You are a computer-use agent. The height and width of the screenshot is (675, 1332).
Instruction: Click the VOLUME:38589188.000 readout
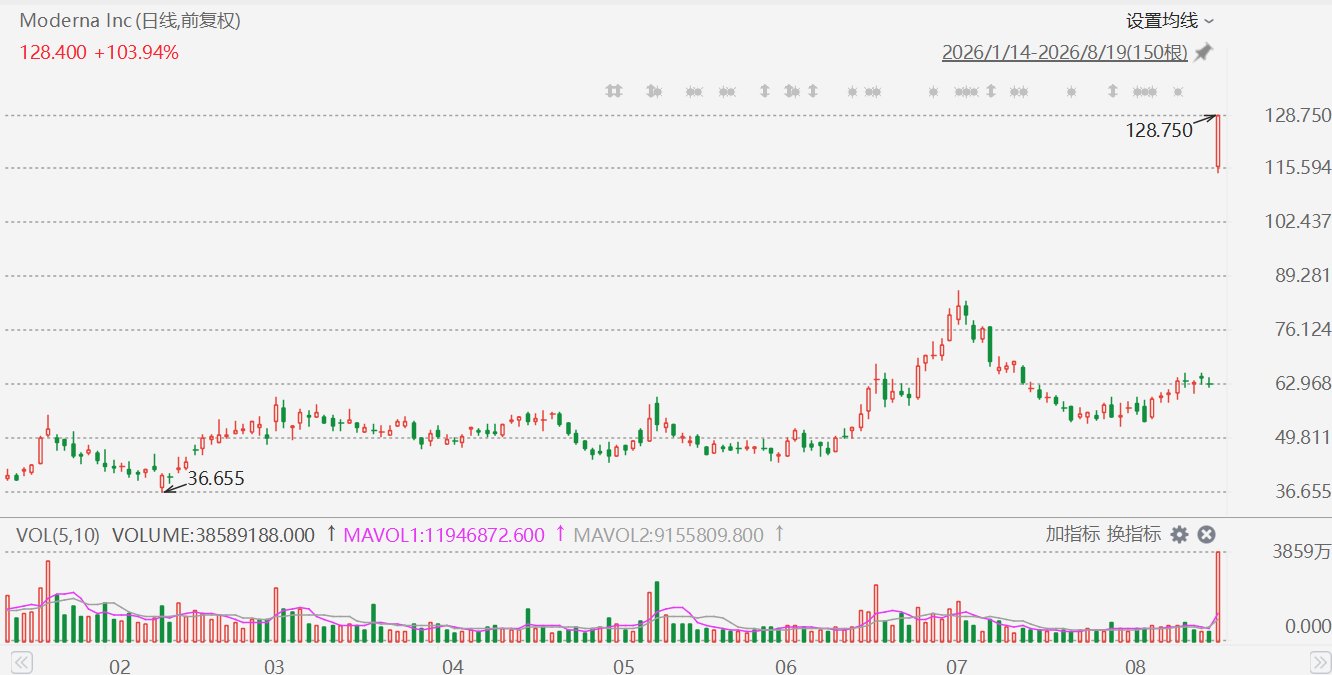pyautogui.click(x=213, y=535)
